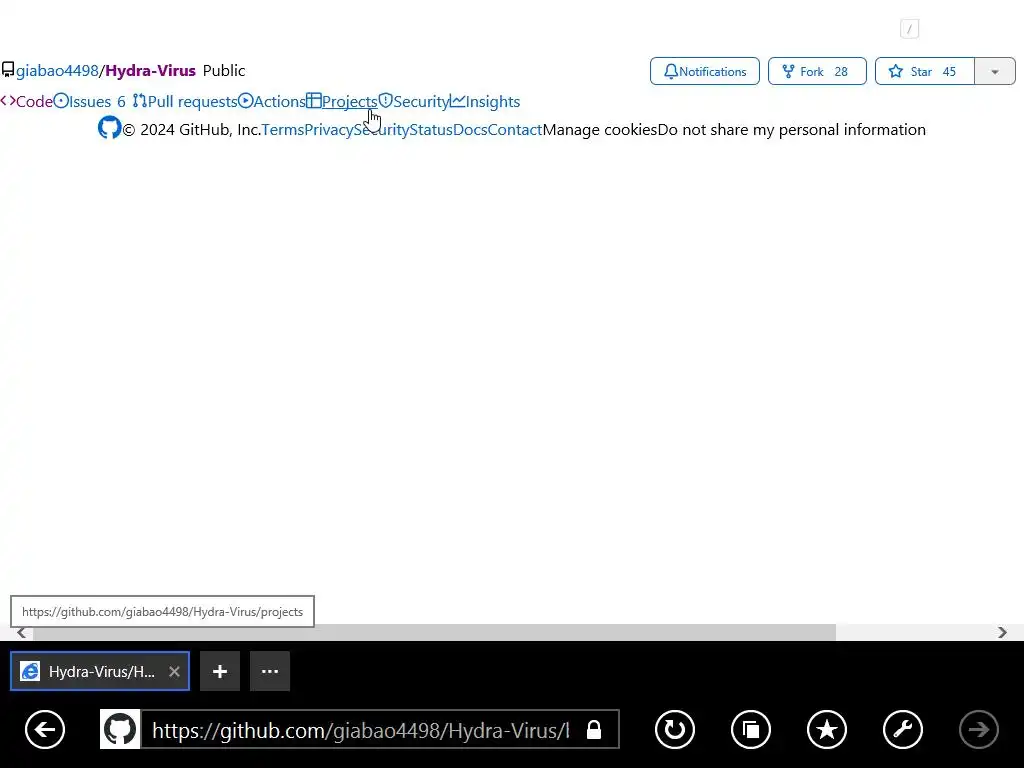Click the padlock security icon in address bar
The height and width of the screenshot is (768, 1024).
[x=594, y=729]
